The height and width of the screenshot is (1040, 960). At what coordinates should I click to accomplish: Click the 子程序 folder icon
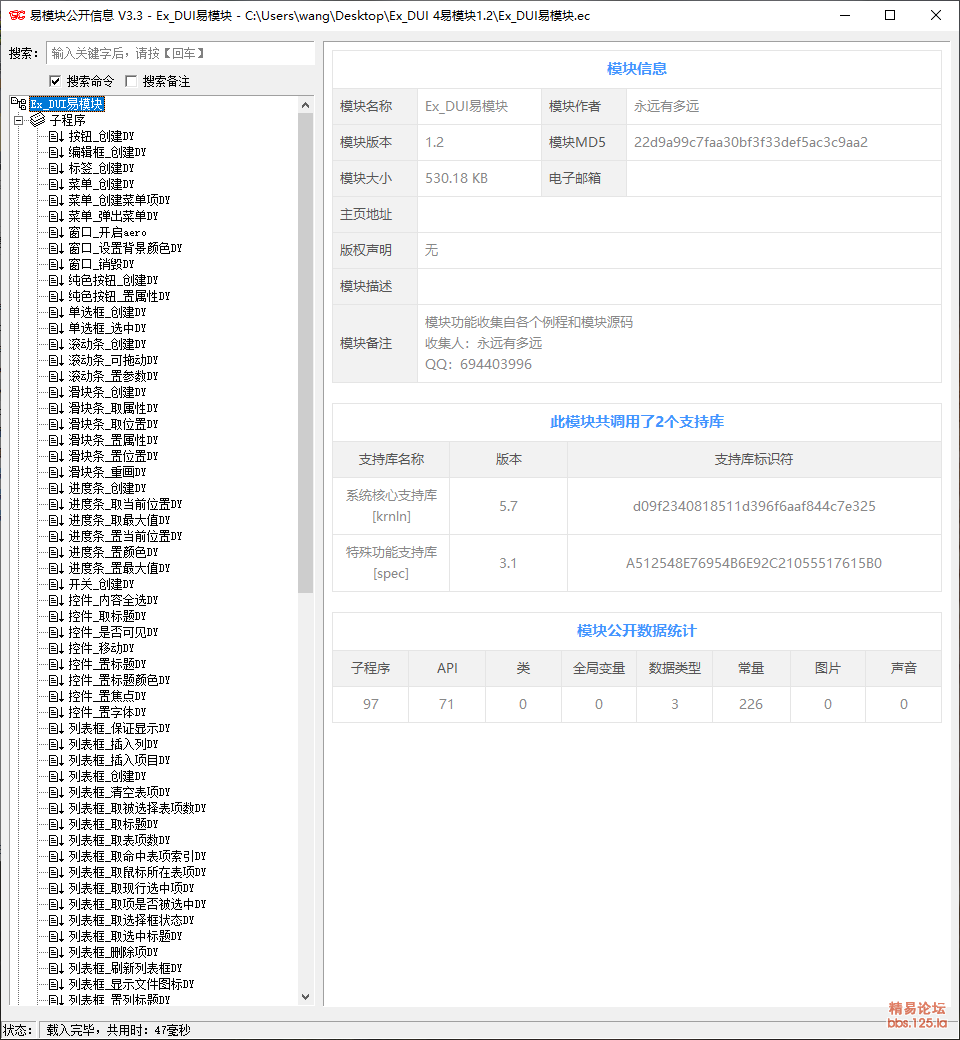coord(38,120)
